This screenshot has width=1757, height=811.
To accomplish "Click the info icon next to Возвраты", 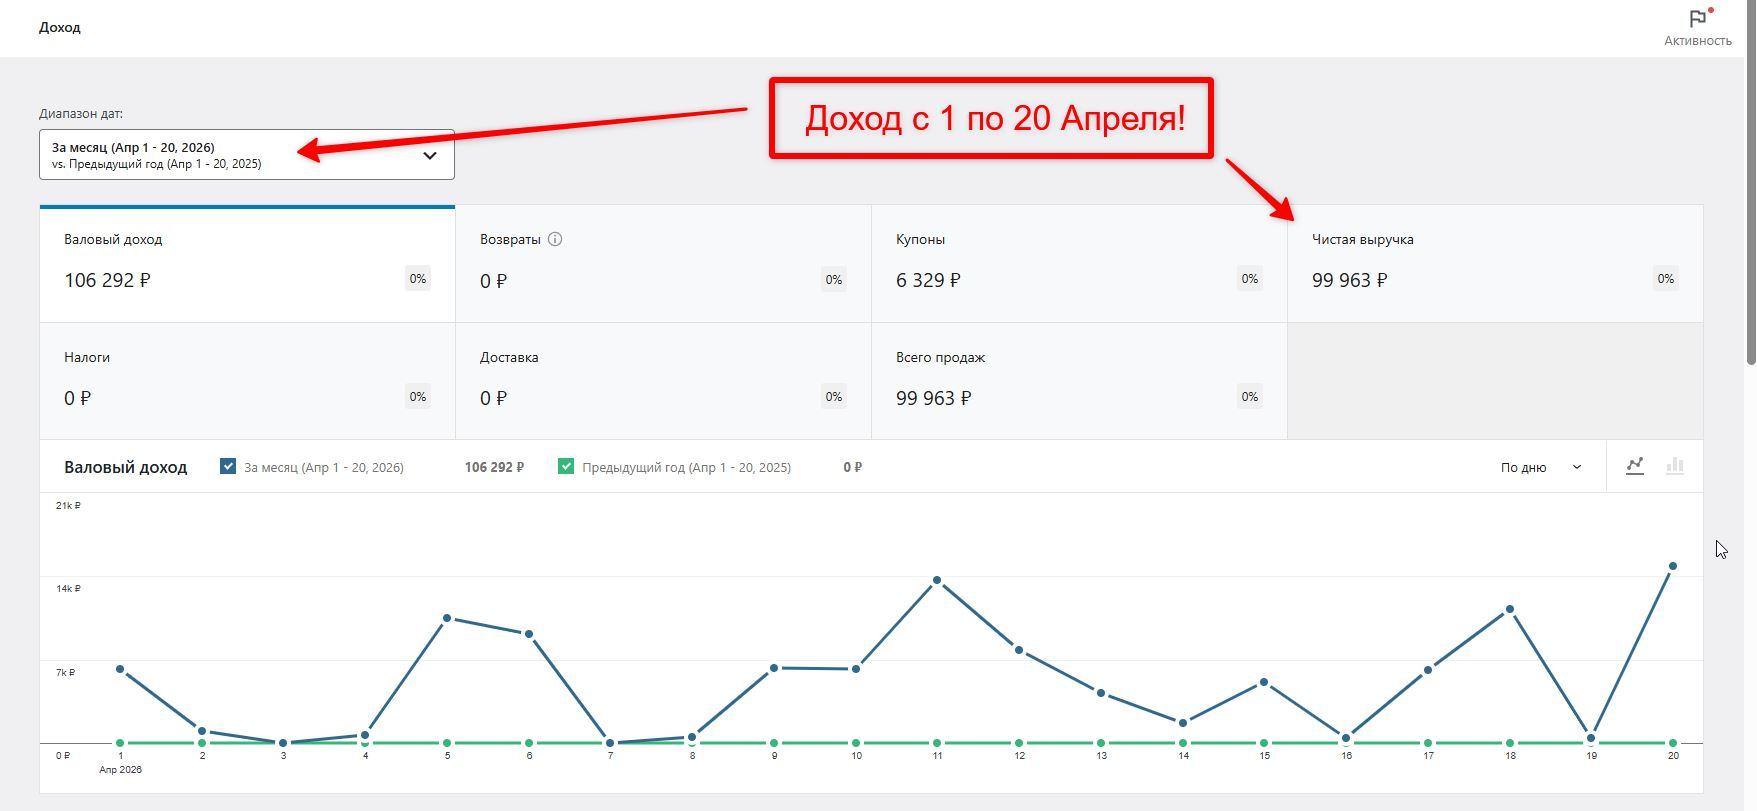I will point(555,239).
